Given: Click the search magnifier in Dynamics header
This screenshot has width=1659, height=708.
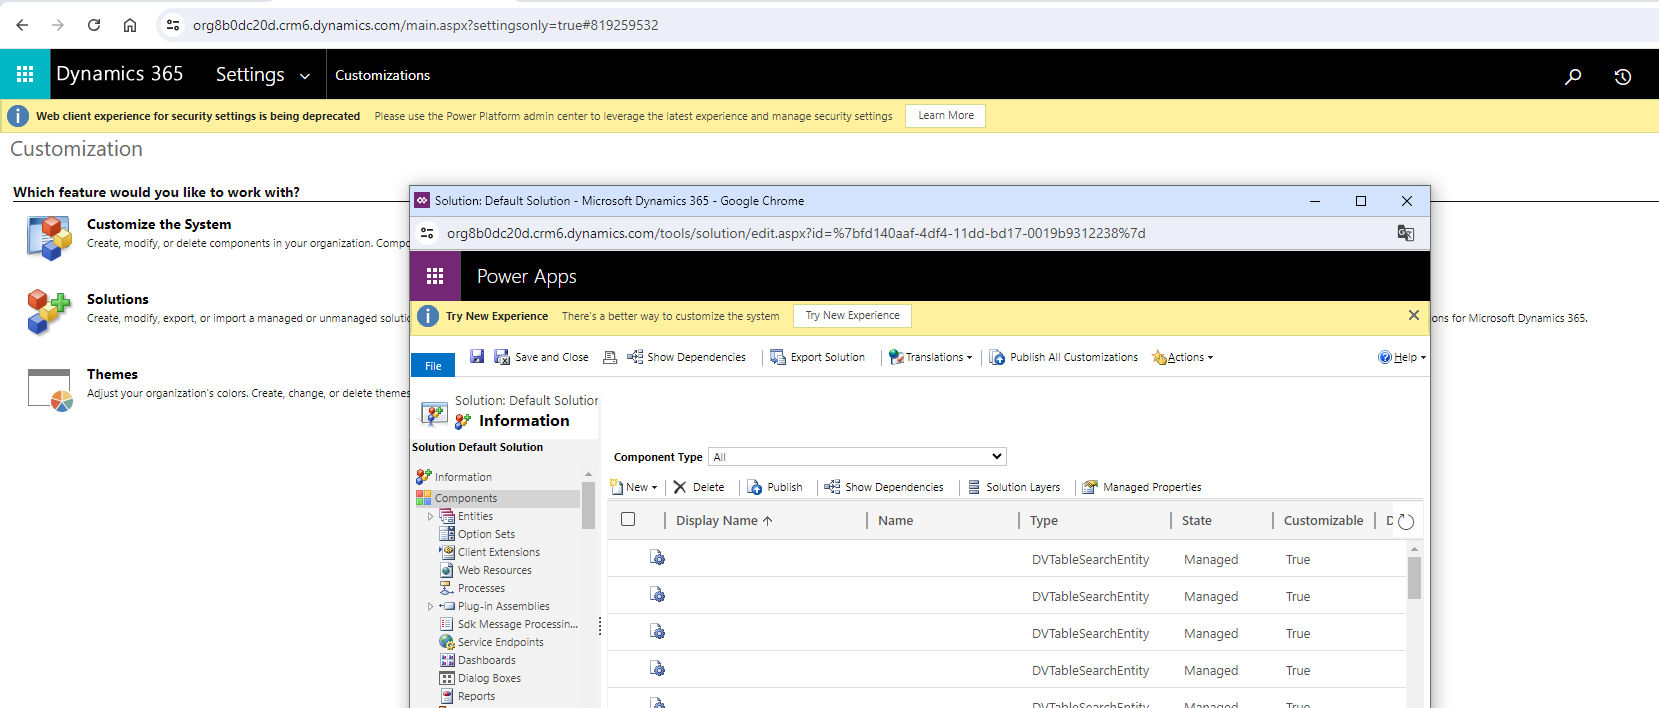Looking at the screenshot, I should 1573,76.
